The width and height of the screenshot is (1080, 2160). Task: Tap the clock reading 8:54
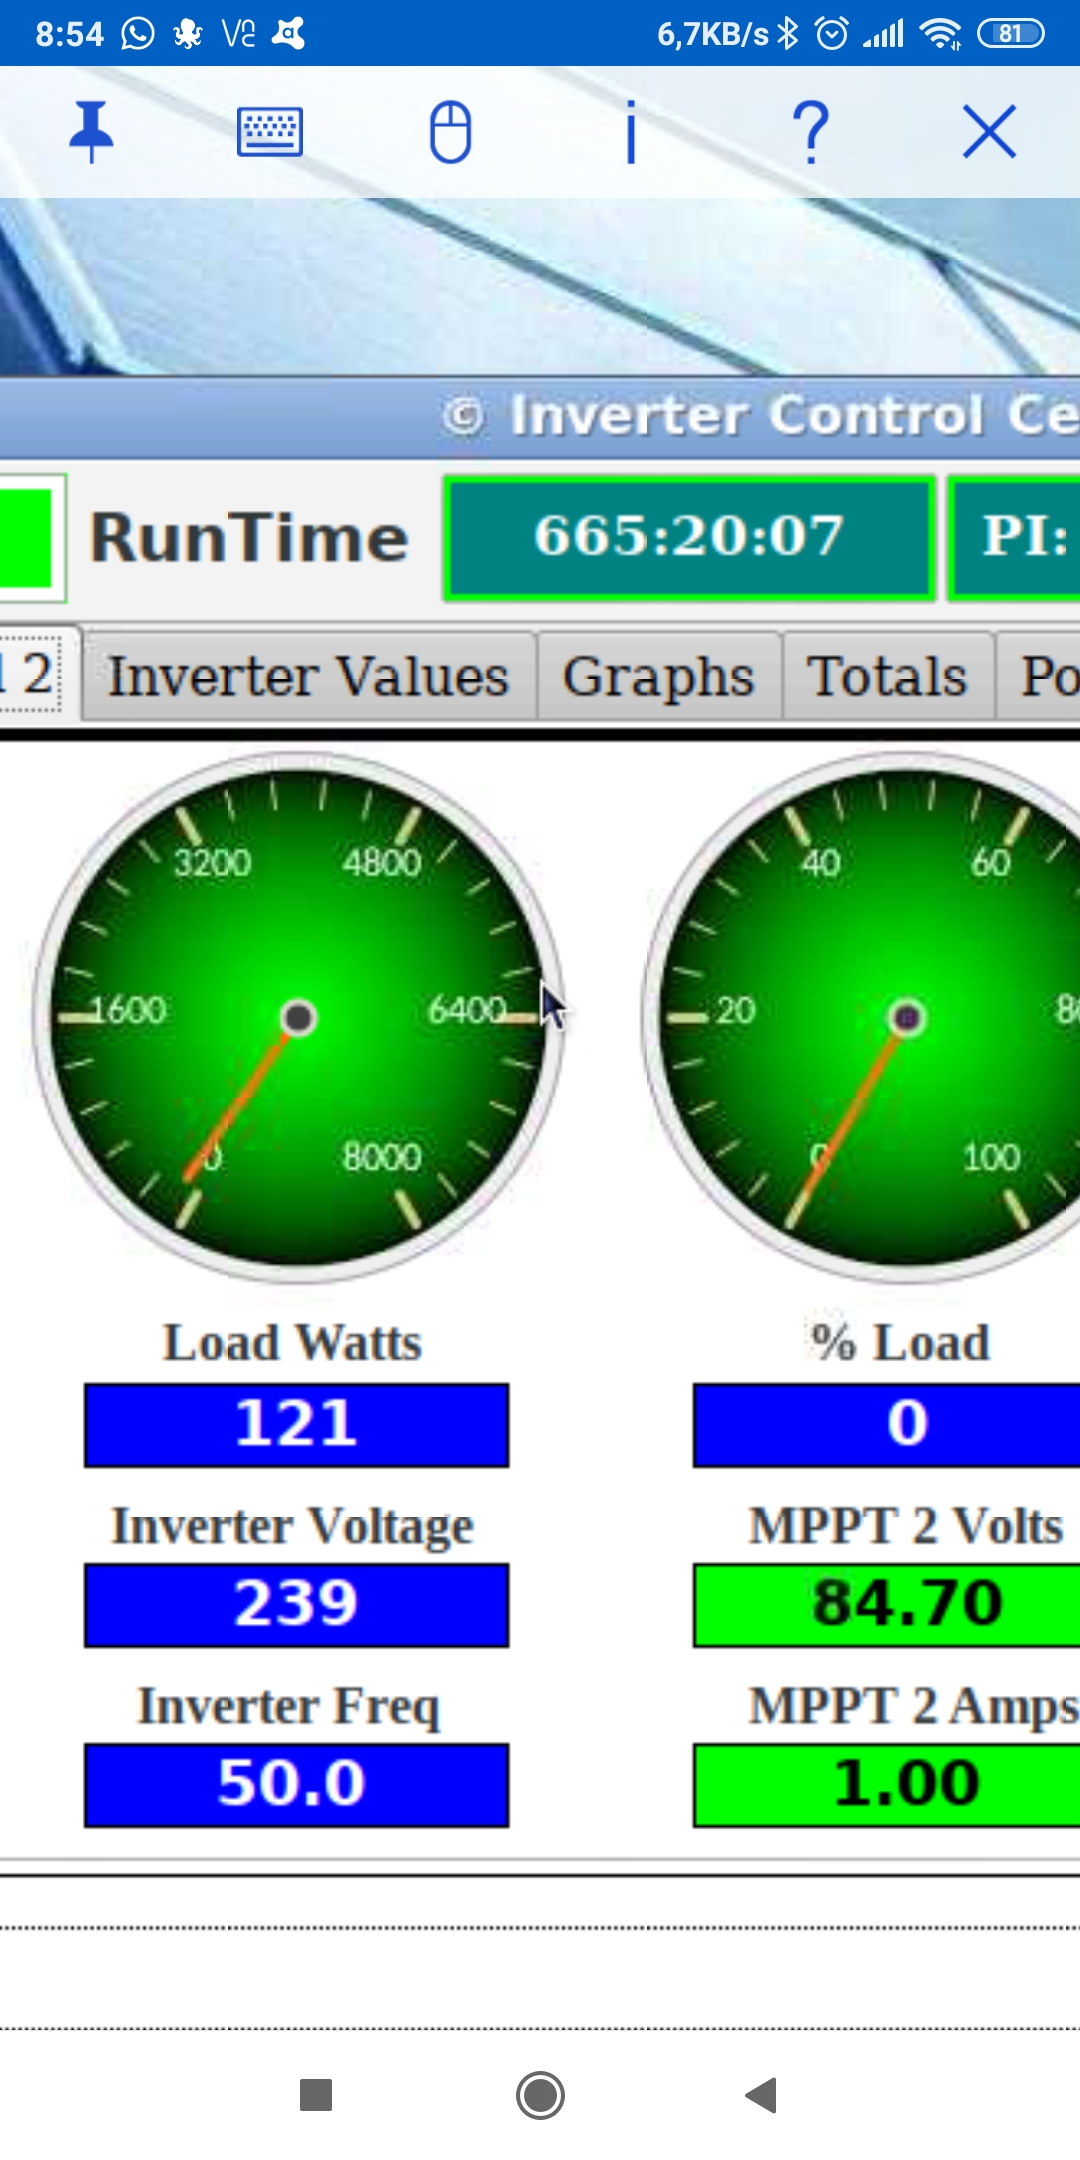click(x=69, y=34)
